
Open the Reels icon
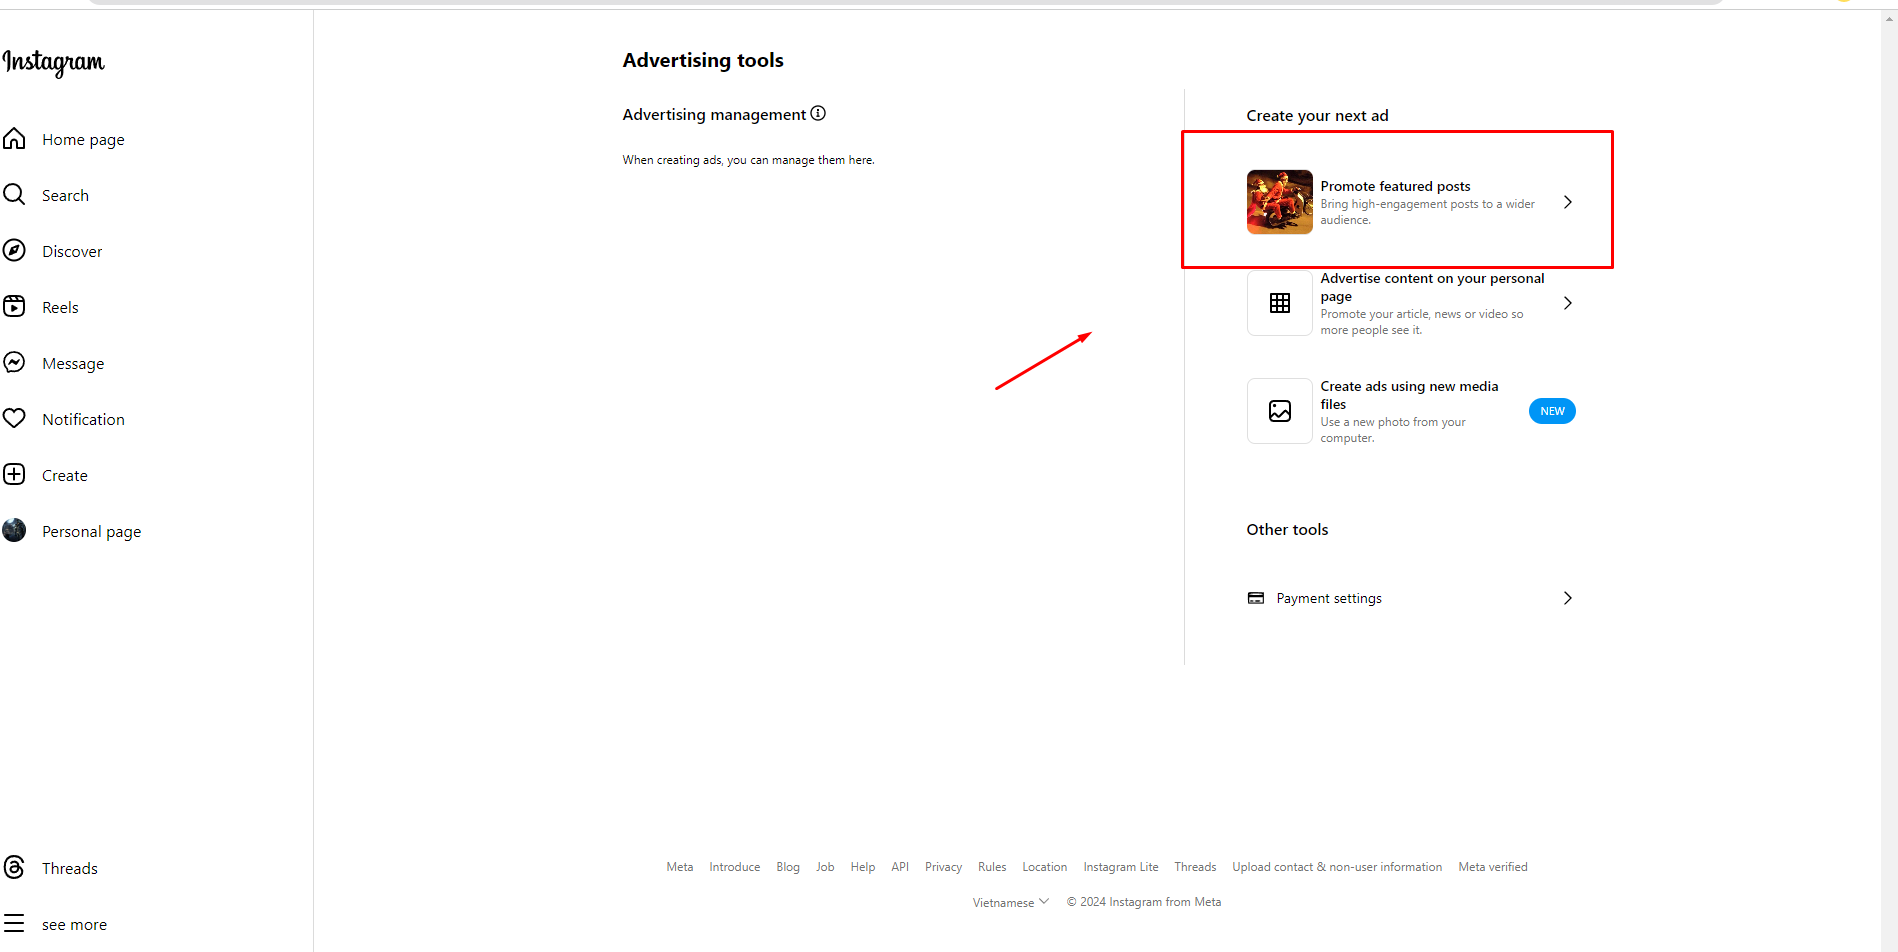click(x=14, y=307)
